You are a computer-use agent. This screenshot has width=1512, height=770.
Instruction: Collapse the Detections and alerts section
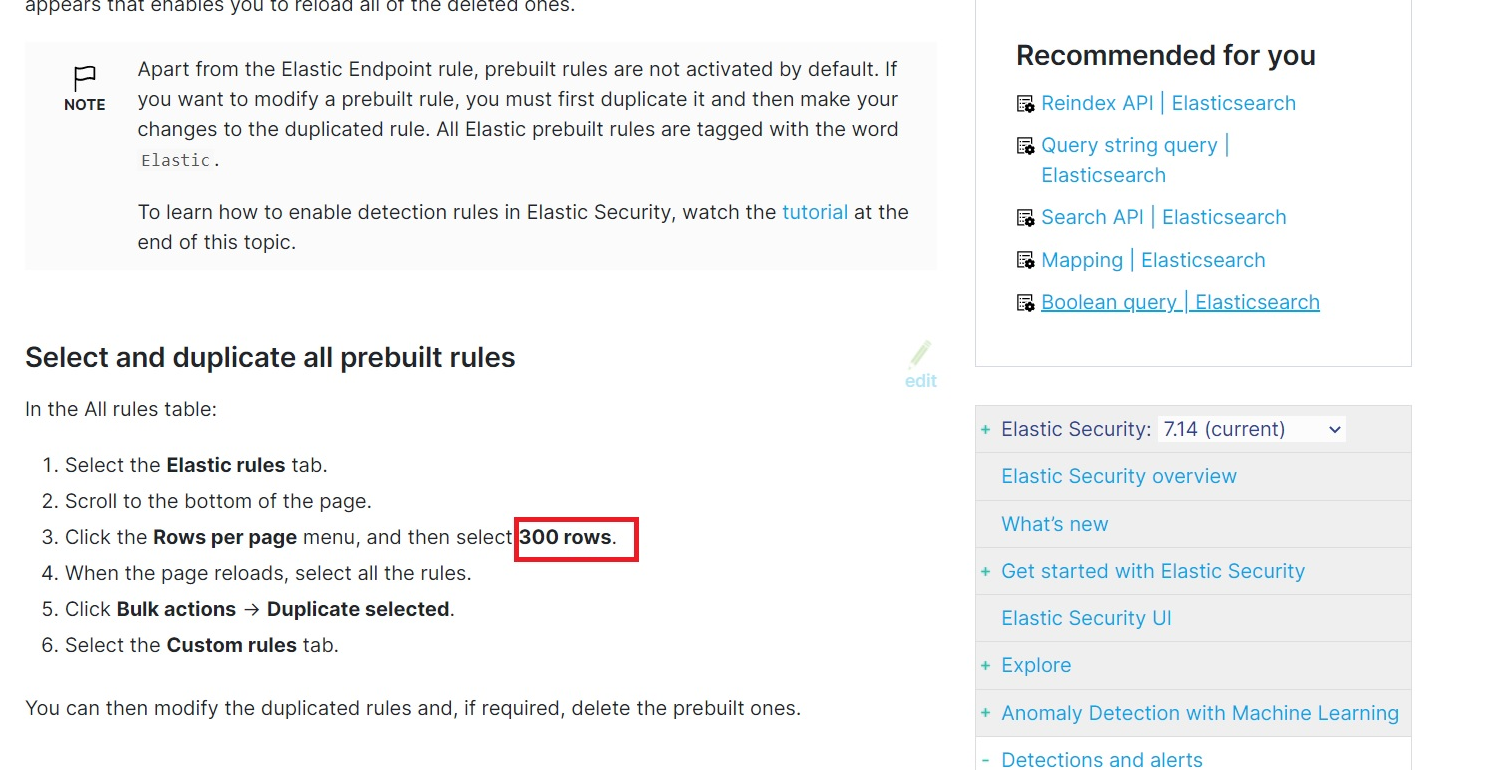pos(985,759)
